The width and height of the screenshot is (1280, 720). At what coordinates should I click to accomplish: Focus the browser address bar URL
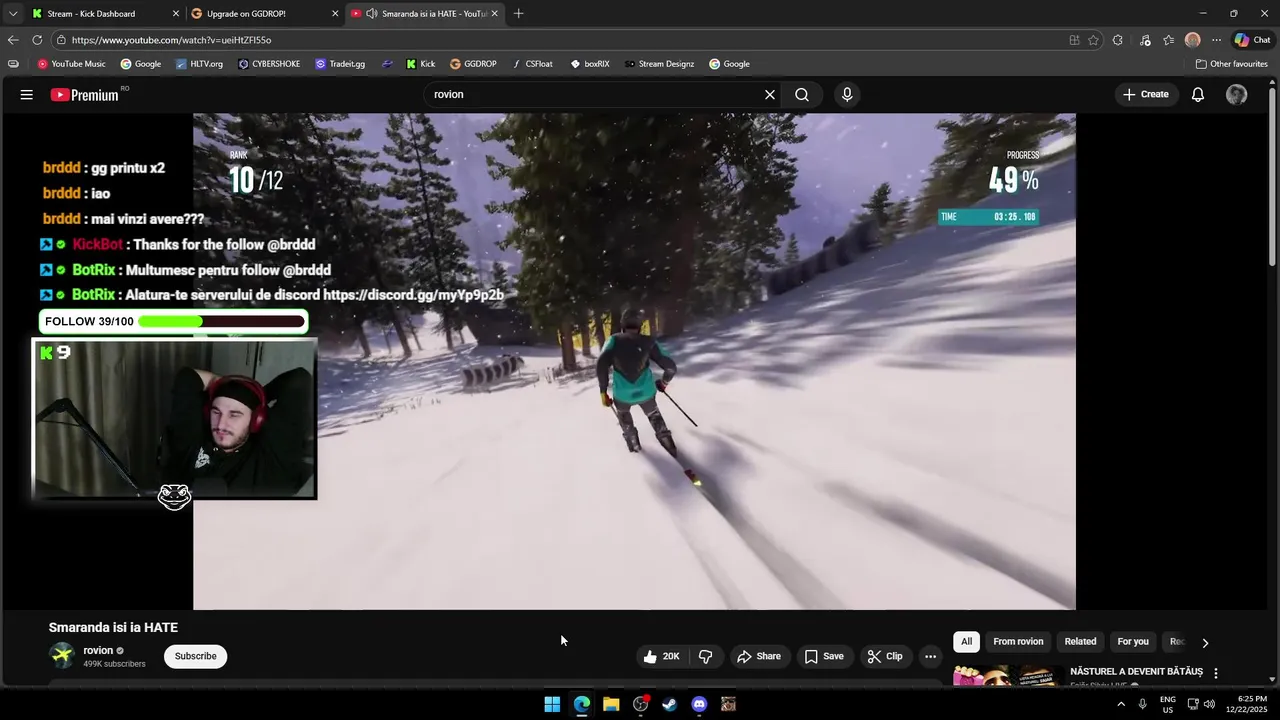171,40
